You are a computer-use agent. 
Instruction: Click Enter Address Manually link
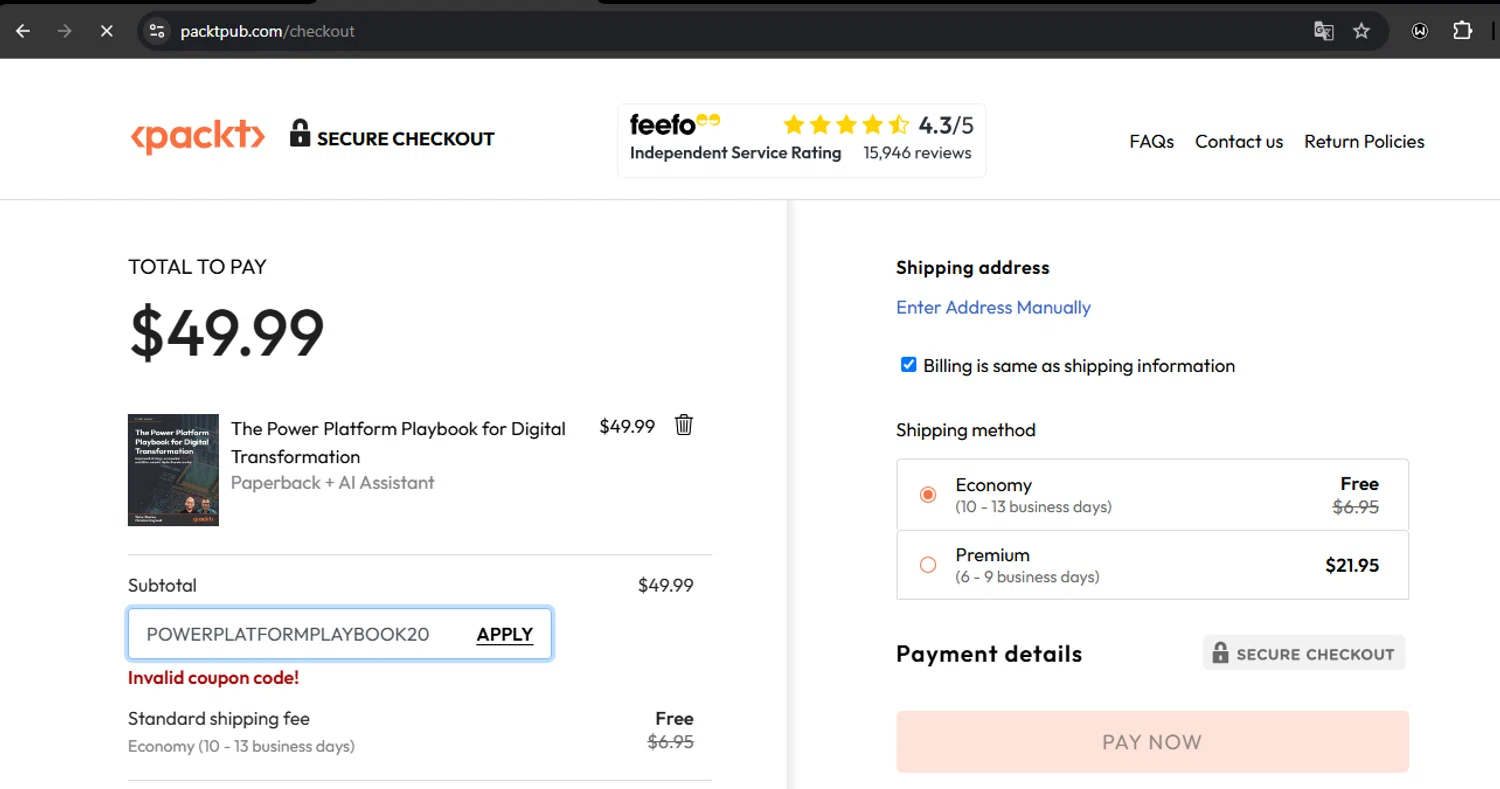coord(993,307)
